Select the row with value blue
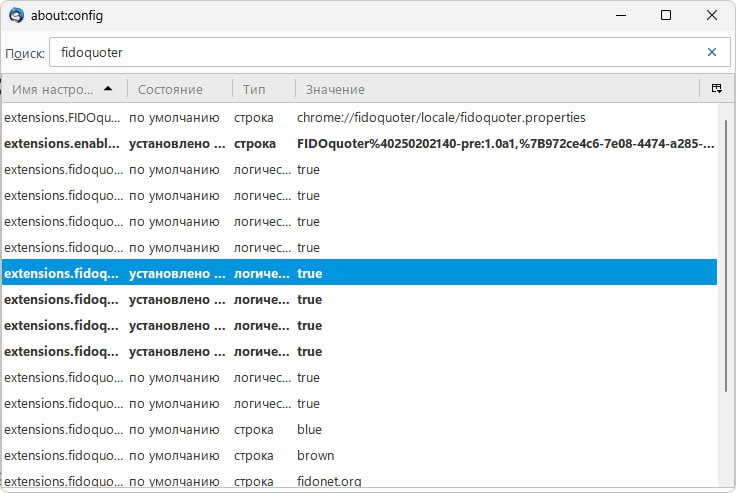 click(358, 429)
